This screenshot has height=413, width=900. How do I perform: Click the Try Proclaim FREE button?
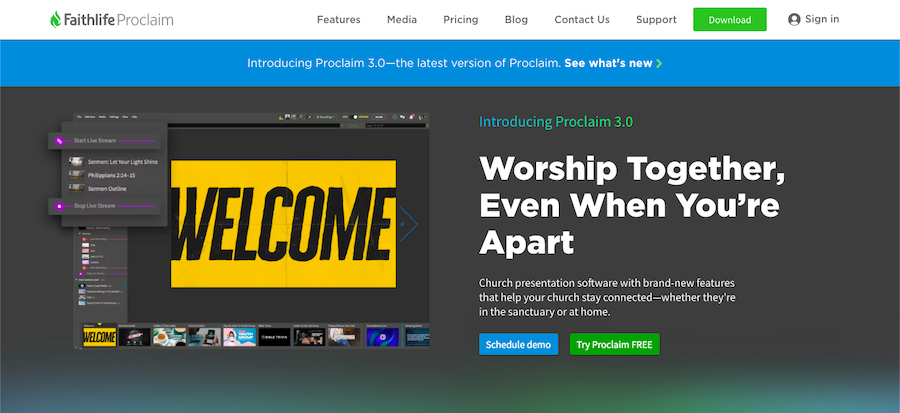(614, 344)
